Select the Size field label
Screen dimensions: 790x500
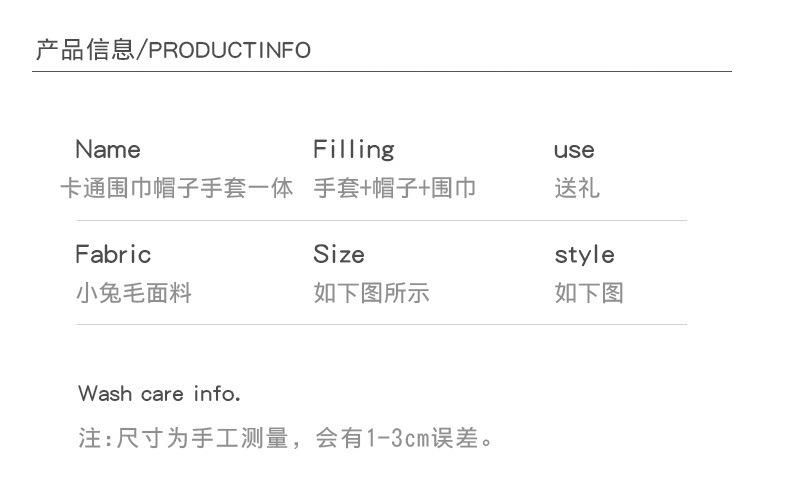pyautogui.click(x=339, y=255)
